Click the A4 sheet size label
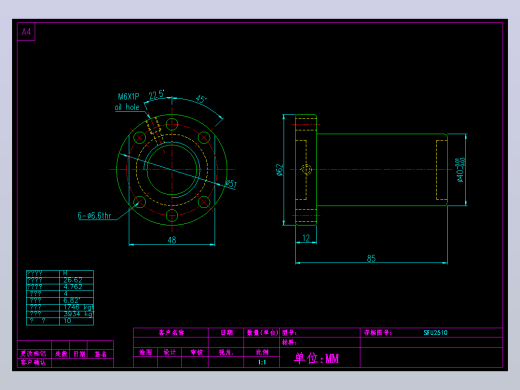This screenshot has height=390, width=520. pos(26,32)
